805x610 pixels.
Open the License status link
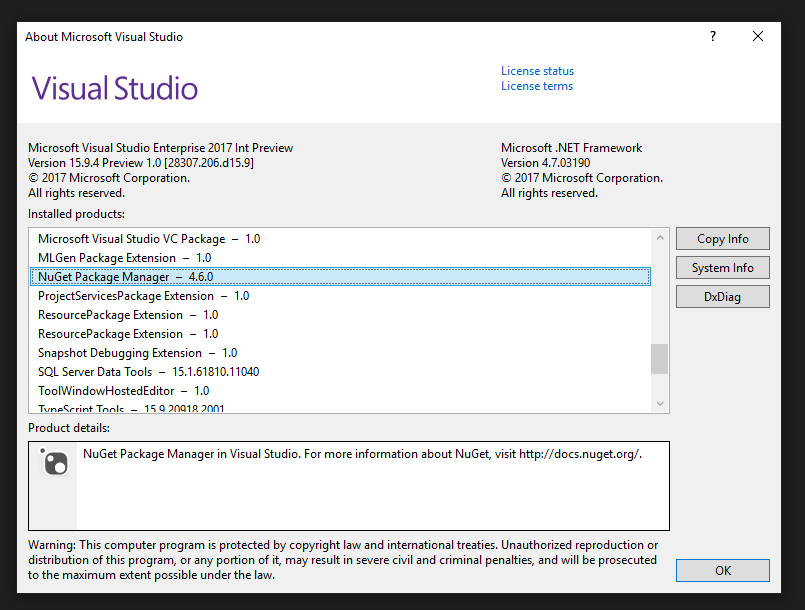537,70
